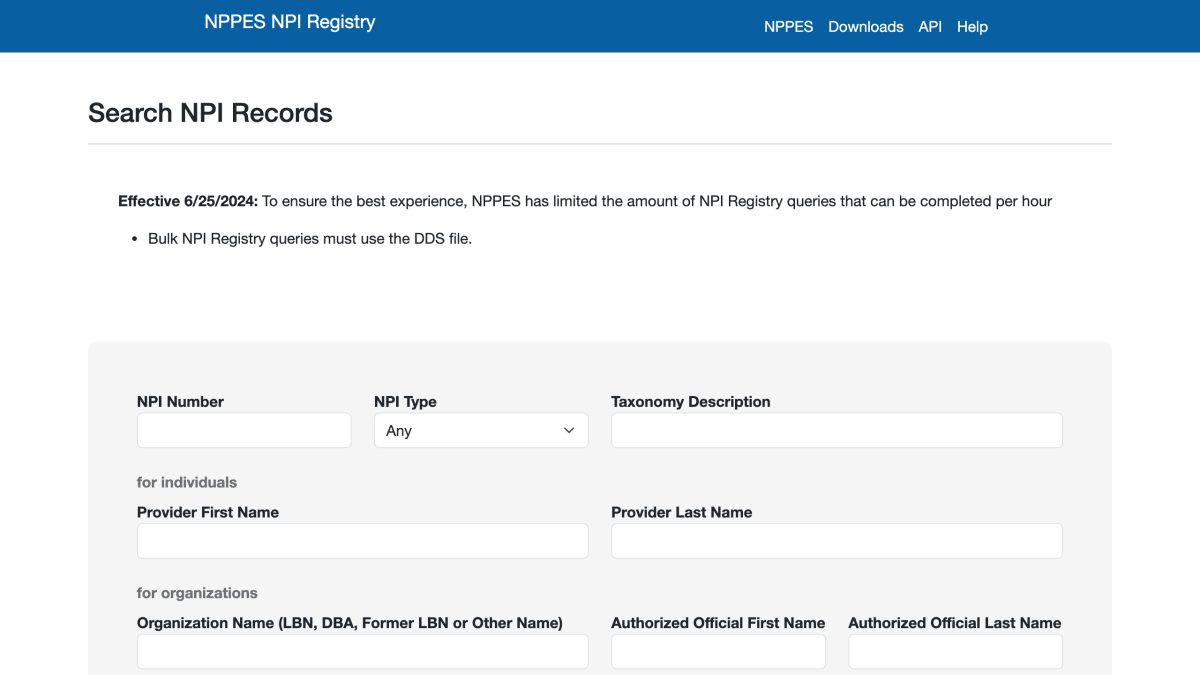Focus the NPI Number input field
The width and height of the screenshot is (1200, 675).
244,430
